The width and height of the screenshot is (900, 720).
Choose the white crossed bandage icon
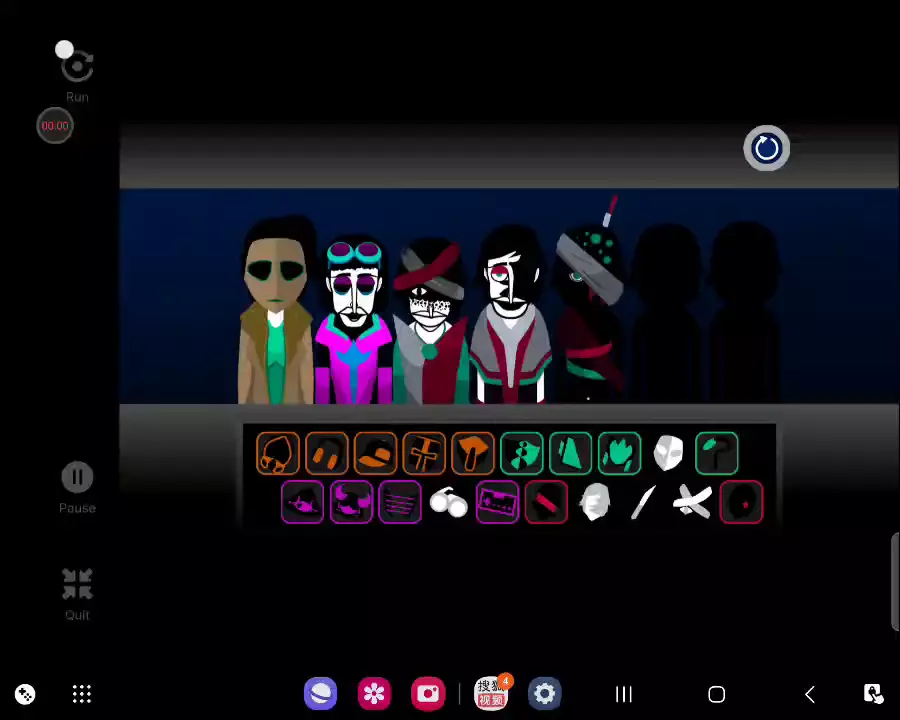(692, 502)
